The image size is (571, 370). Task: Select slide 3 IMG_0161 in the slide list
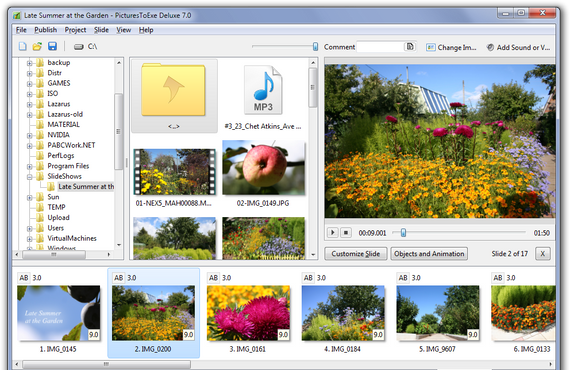248,313
